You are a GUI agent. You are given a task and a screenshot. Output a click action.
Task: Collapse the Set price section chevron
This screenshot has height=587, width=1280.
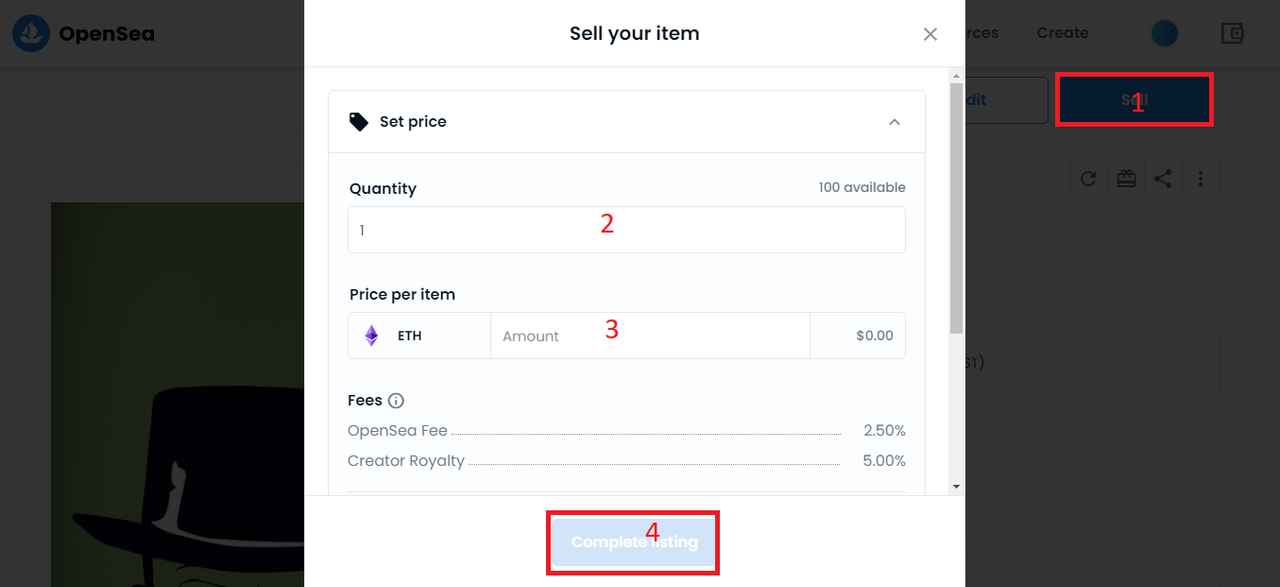(x=894, y=122)
